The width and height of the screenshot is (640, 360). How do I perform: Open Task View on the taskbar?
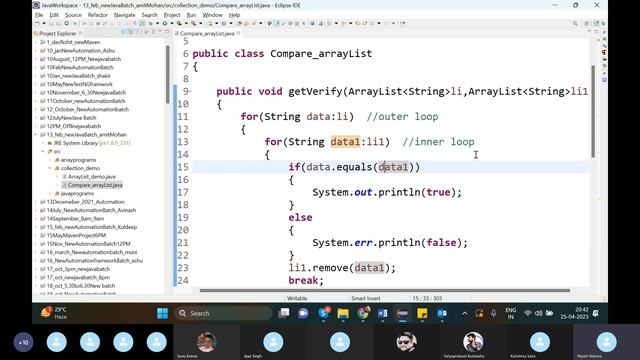coord(283,313)
